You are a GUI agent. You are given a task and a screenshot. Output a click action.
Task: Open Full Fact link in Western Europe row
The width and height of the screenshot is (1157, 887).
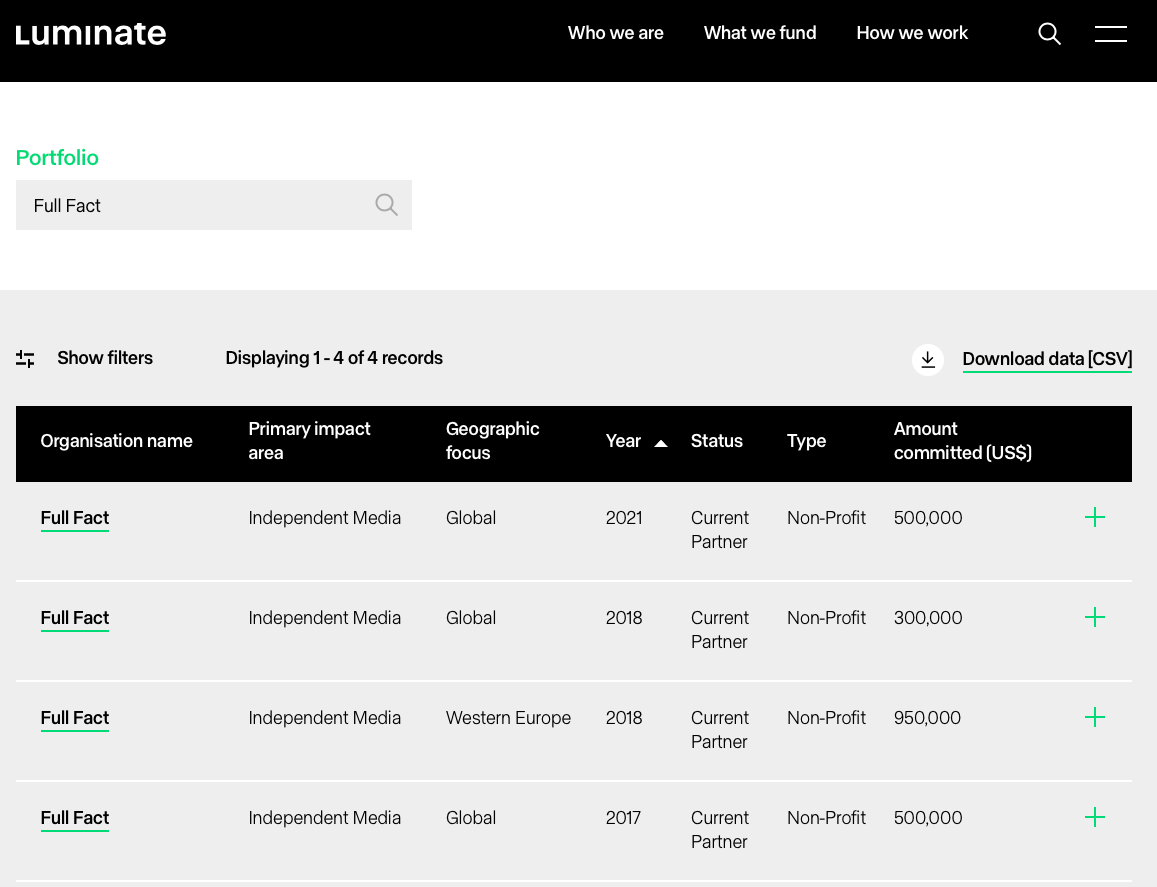[x=75, y=718]
